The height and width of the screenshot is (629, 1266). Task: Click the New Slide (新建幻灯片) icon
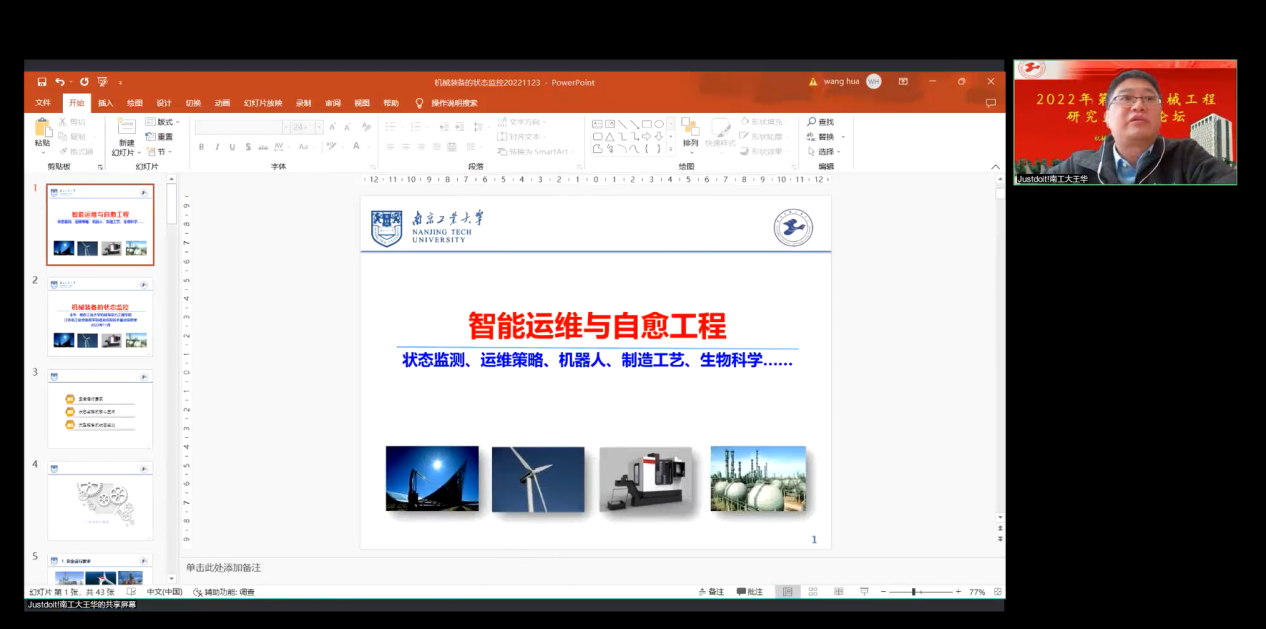pyautogui.click(x=126, y=127)
